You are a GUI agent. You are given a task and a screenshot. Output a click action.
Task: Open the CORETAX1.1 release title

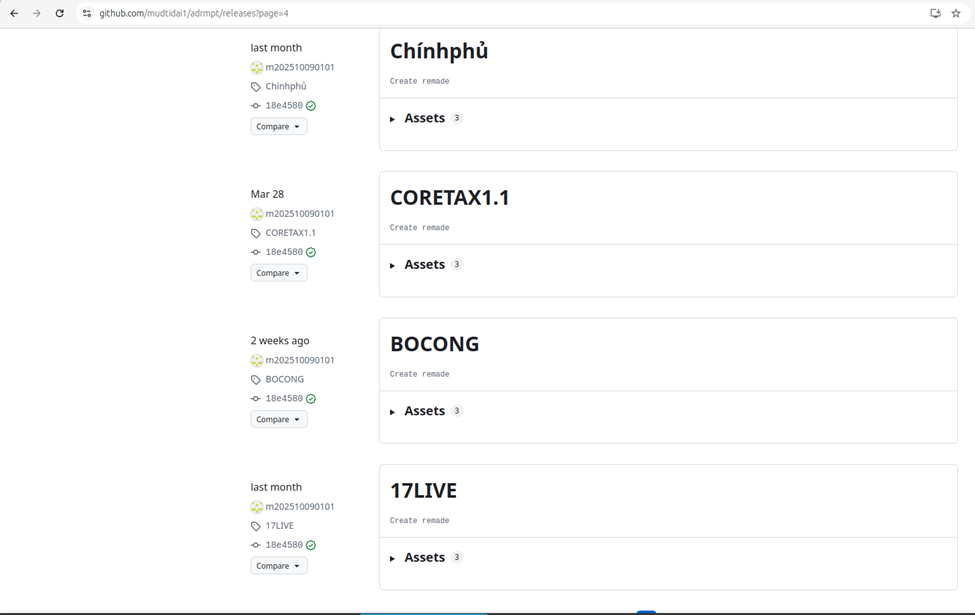(x=450, y=198)
